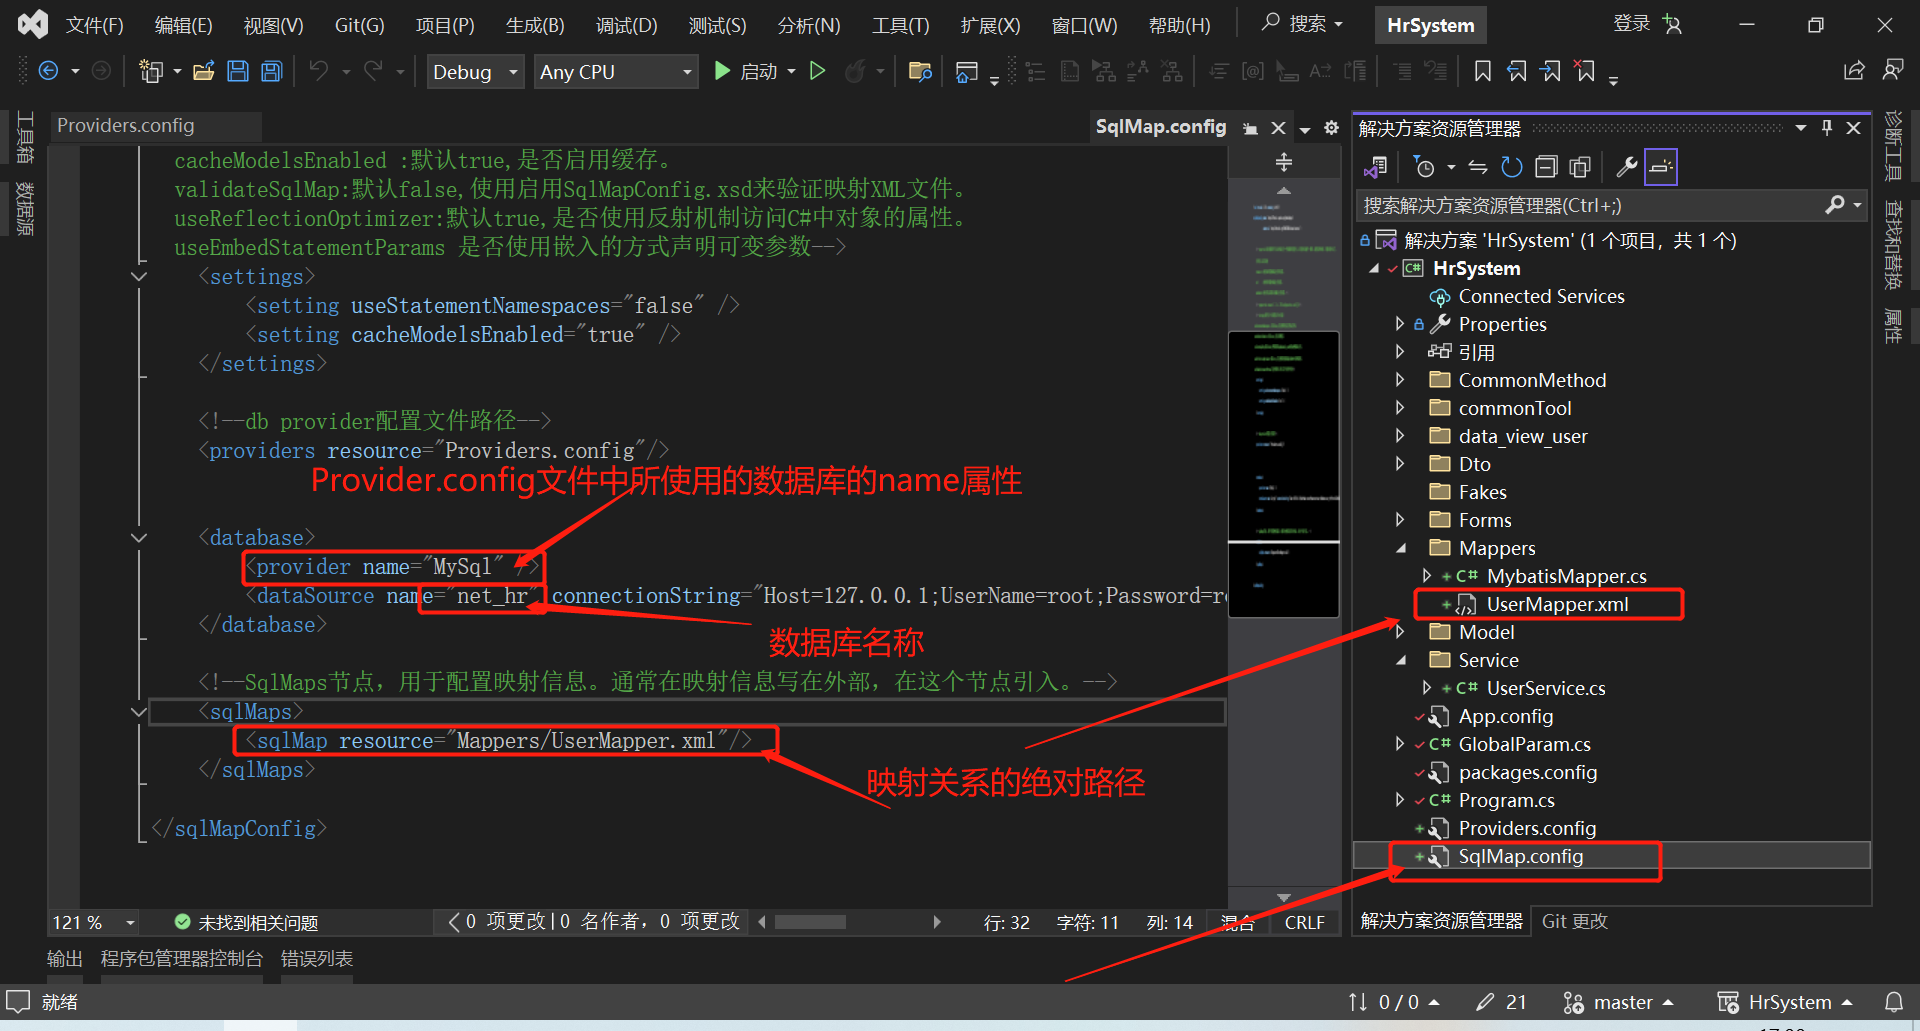
Task: Save all open files
Action: pos(271,71)
